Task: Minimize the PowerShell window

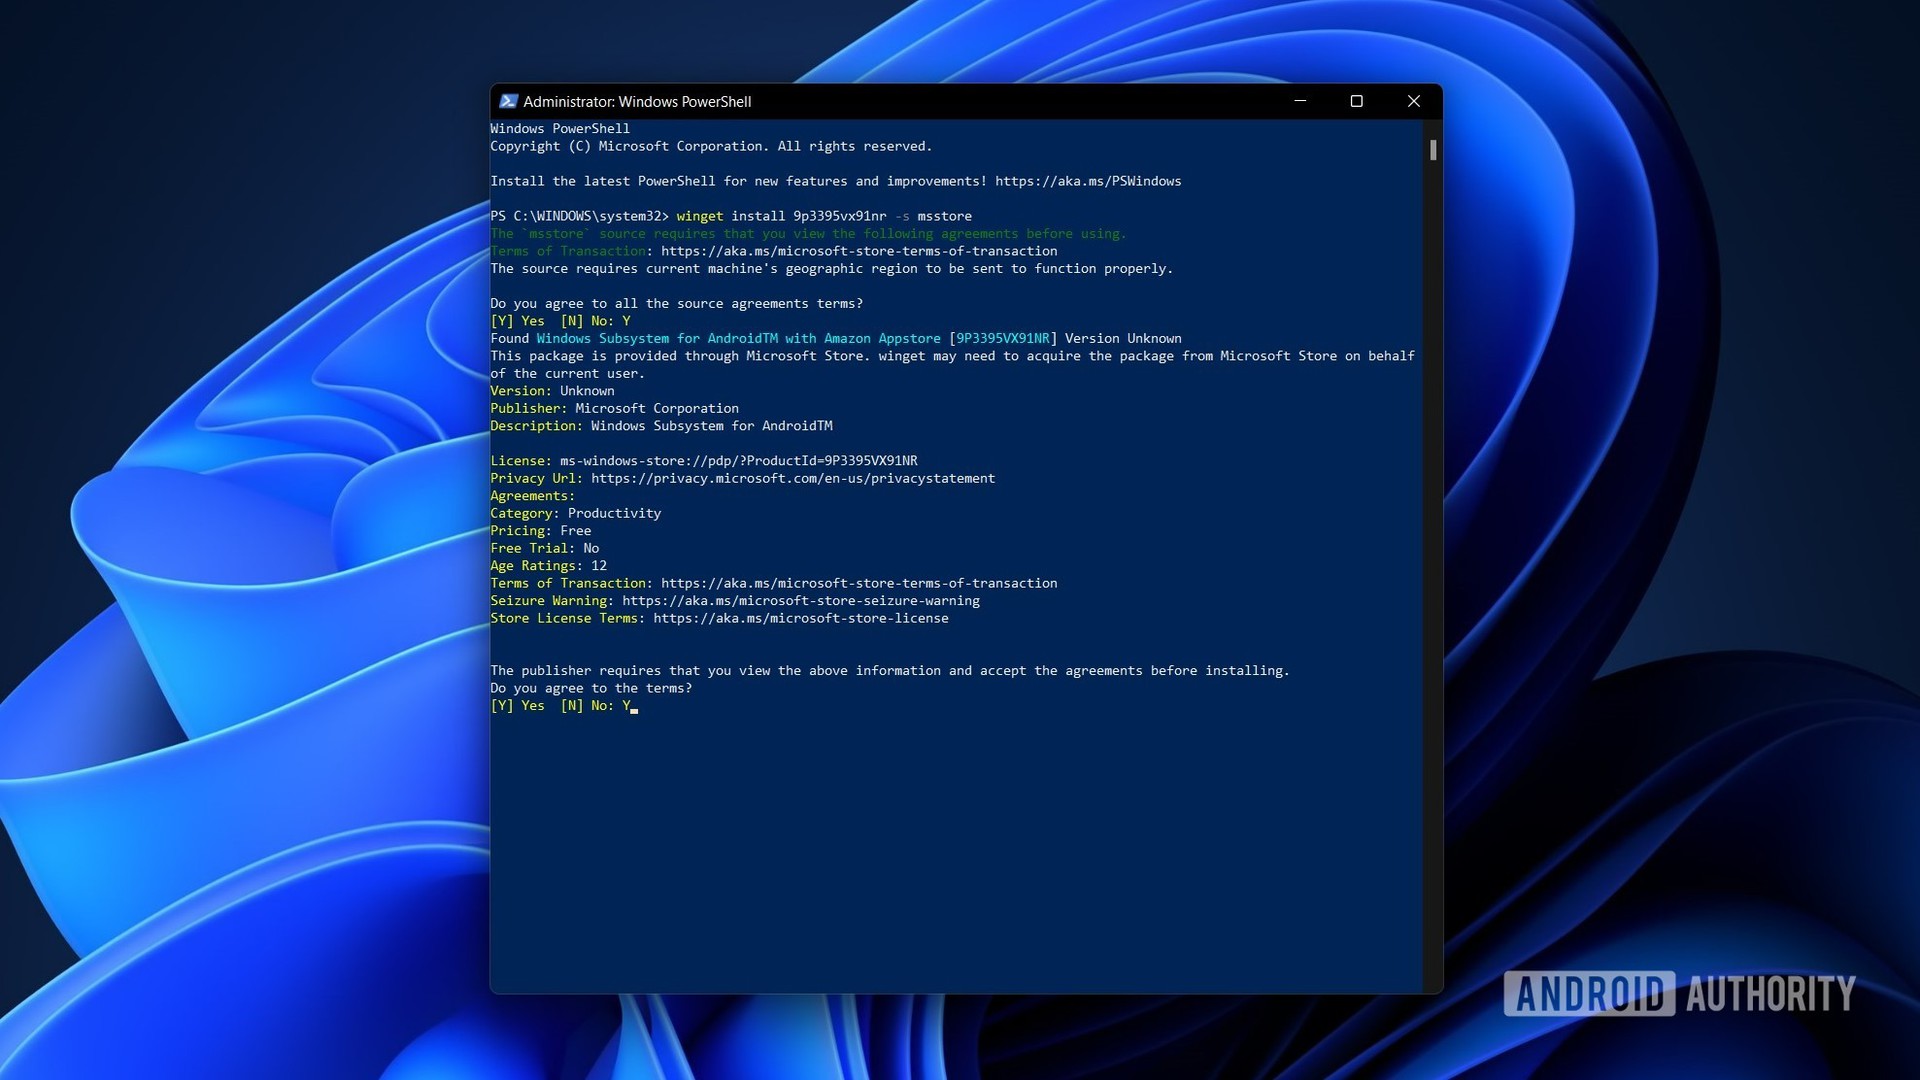Action: pos(1300,101)
